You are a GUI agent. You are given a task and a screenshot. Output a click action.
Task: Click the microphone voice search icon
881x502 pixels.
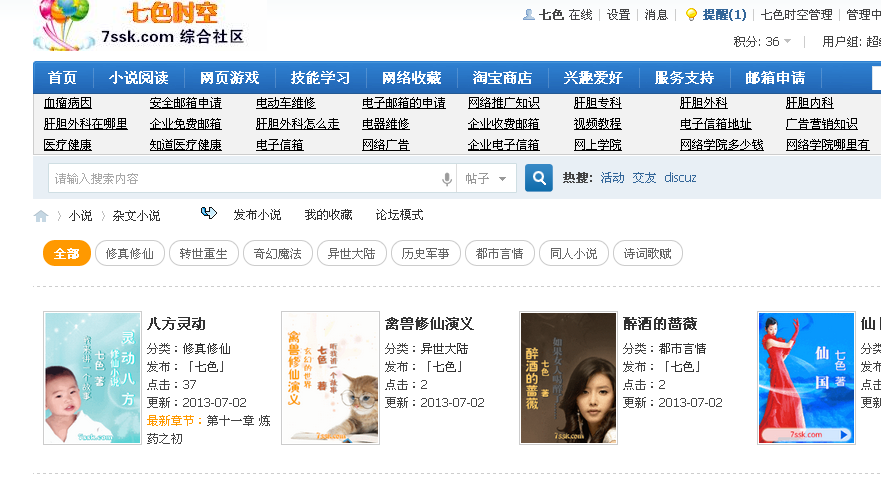tap(447, 179)
